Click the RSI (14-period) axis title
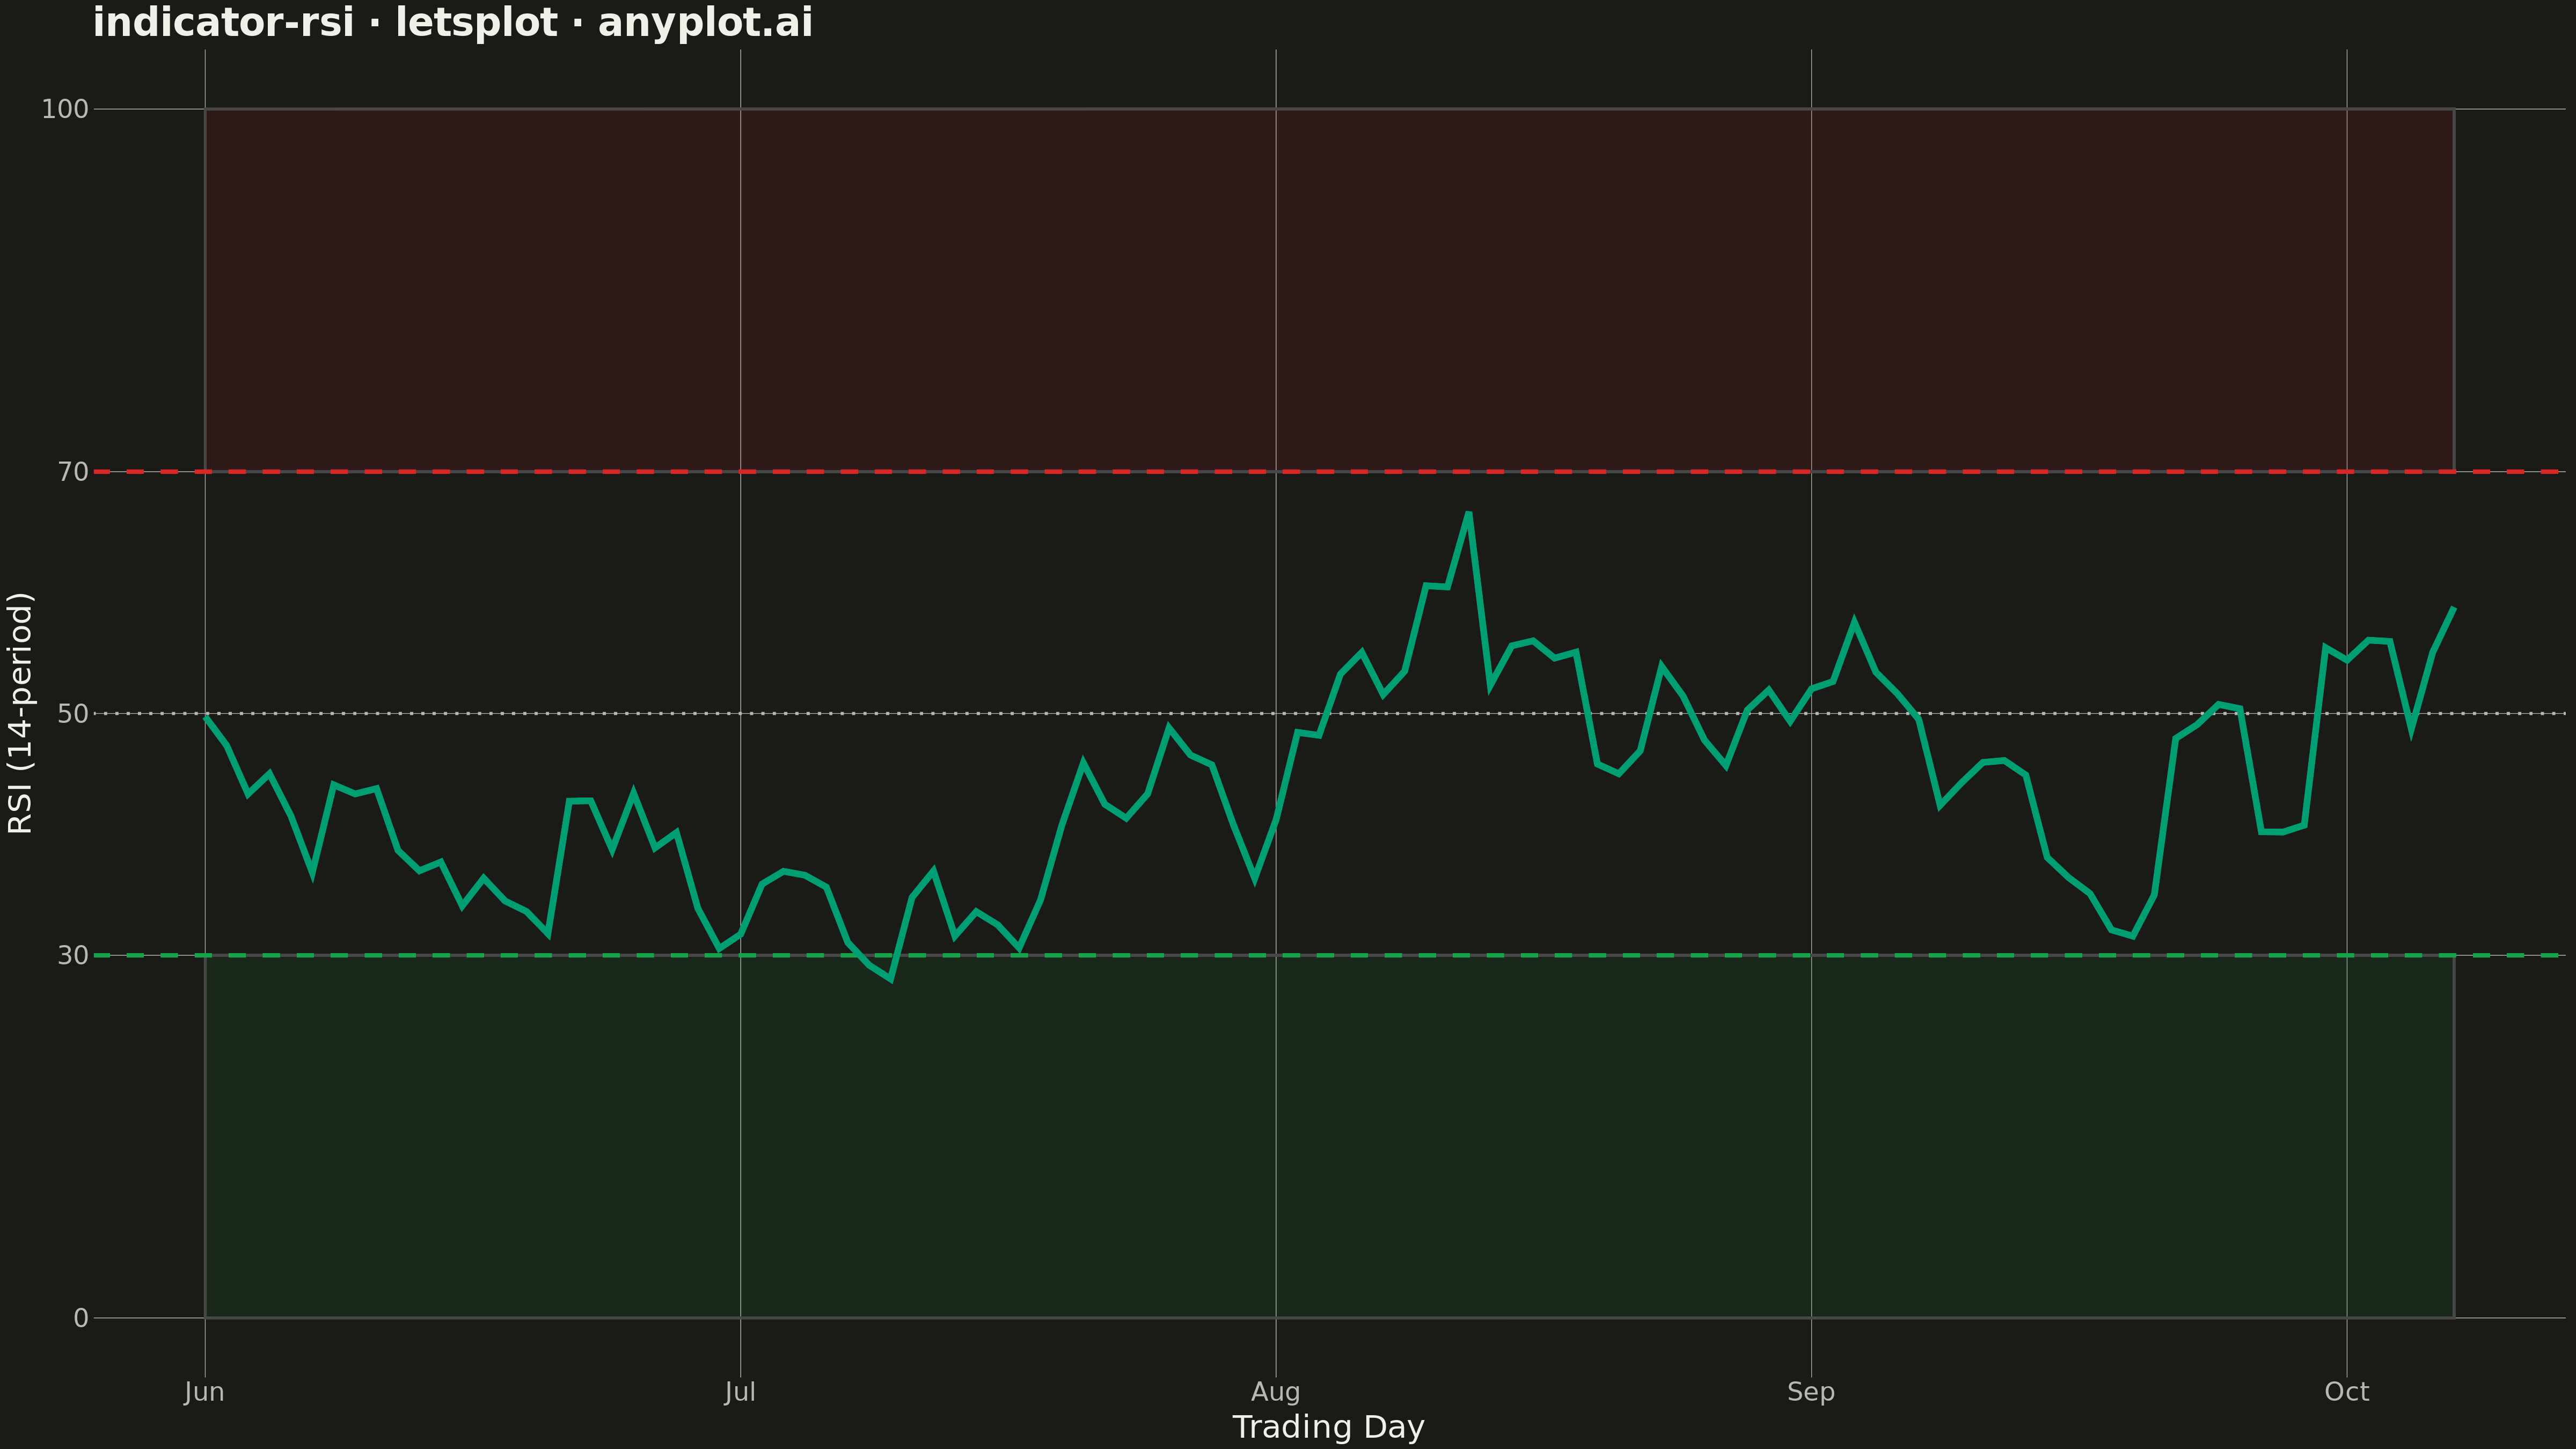Viewport: 2576px width, 1449px height. click(20, 713)
